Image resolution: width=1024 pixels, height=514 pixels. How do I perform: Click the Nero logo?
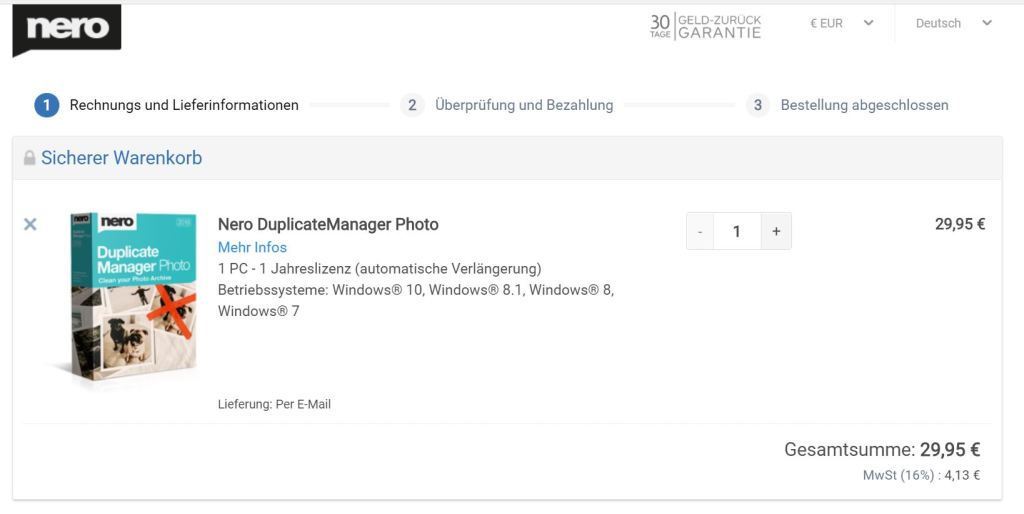click(67, 28)
